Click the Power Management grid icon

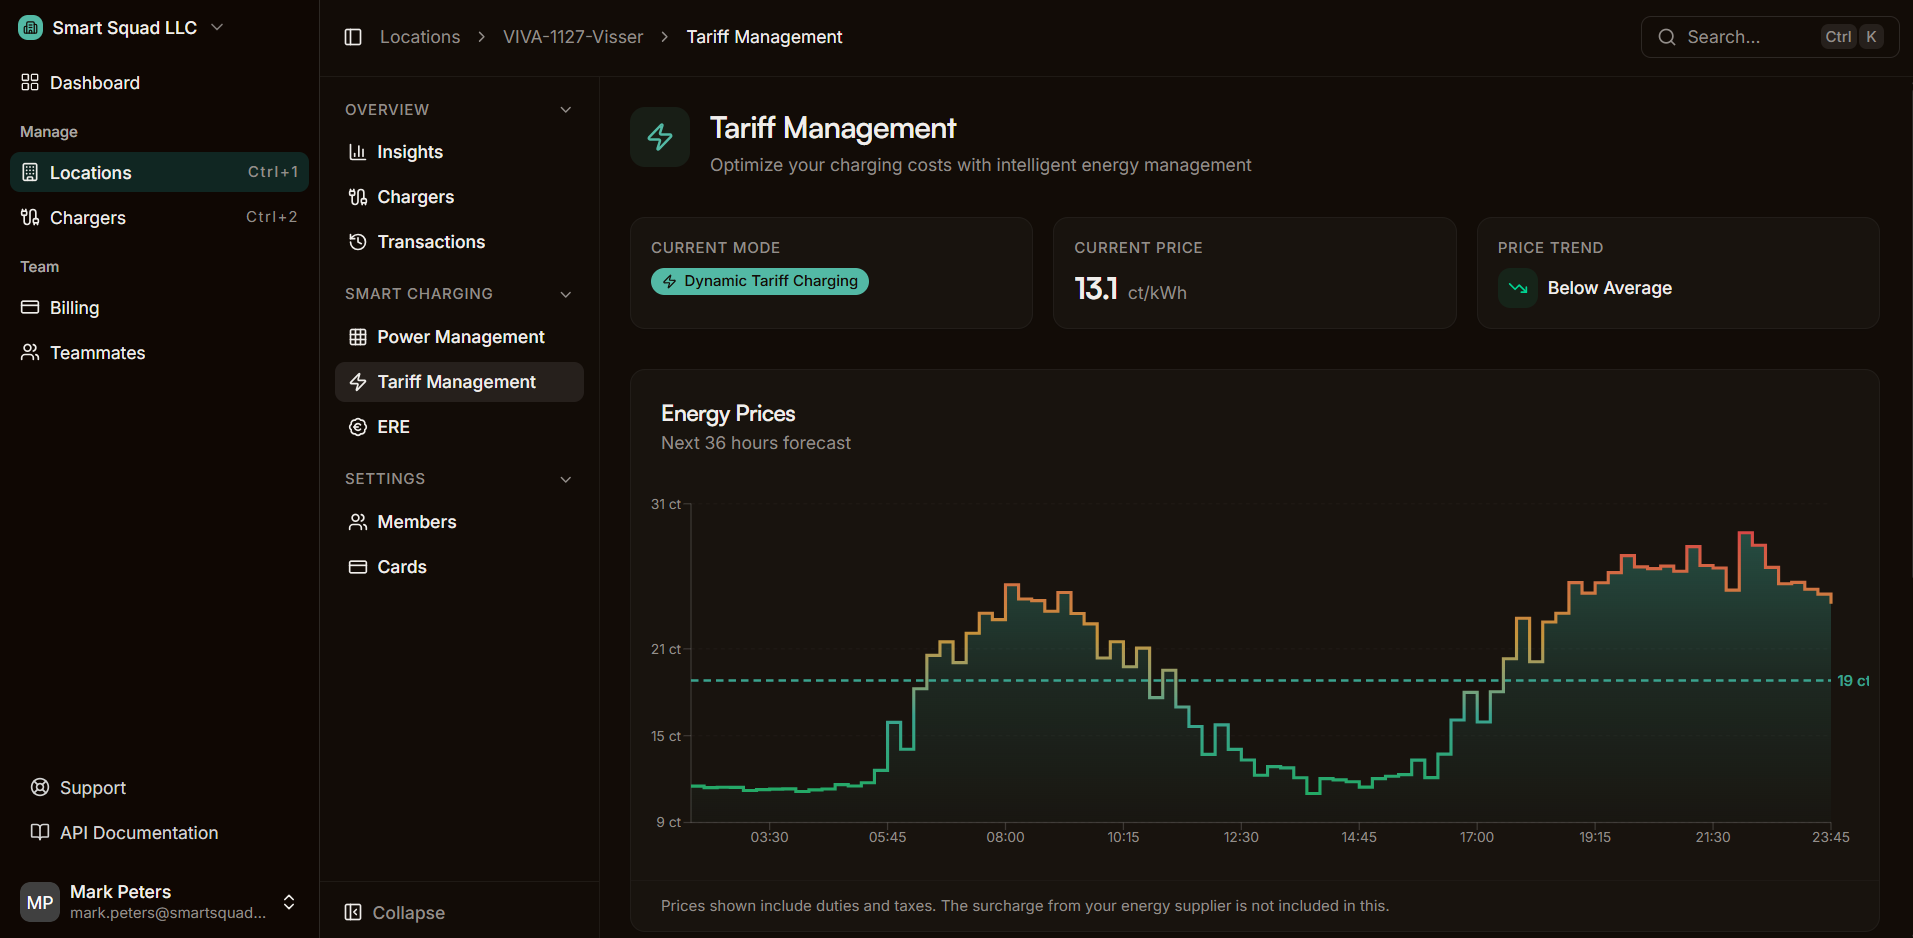pyautogui.click(x=357, y=337)
